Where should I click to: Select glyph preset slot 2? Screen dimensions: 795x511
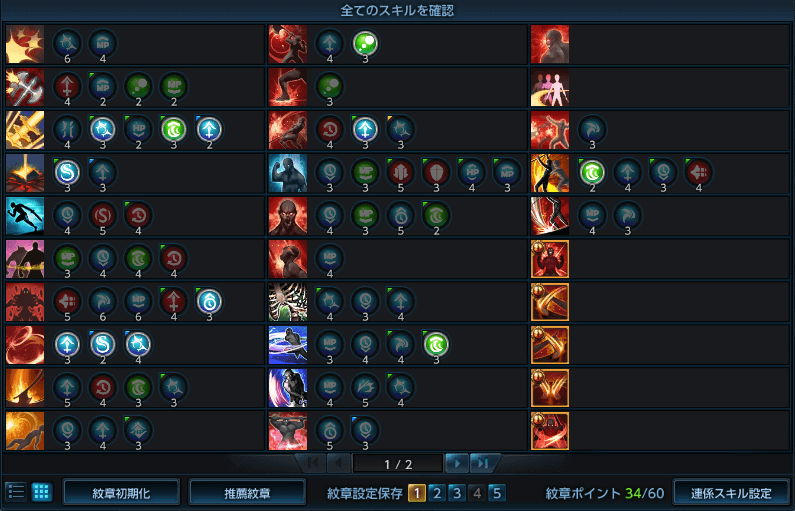pos(437,493)
